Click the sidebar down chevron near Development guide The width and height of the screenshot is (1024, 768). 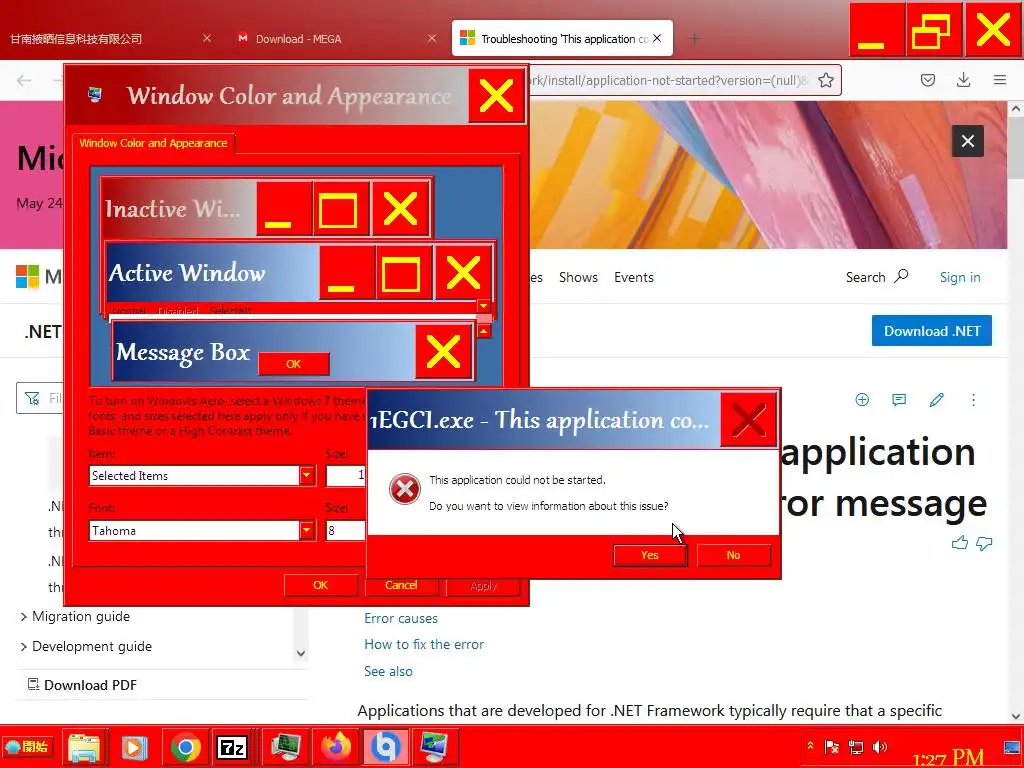[x=301, y=653]
